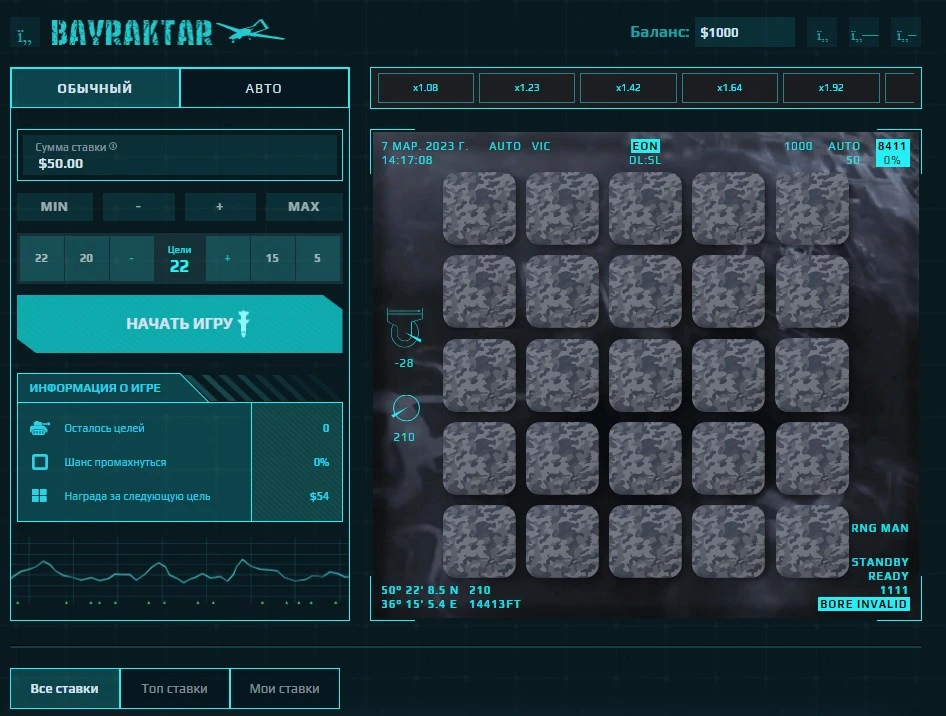
Task: Click the camouflage tile in row 2, column 4
Action: pos(729,292)
